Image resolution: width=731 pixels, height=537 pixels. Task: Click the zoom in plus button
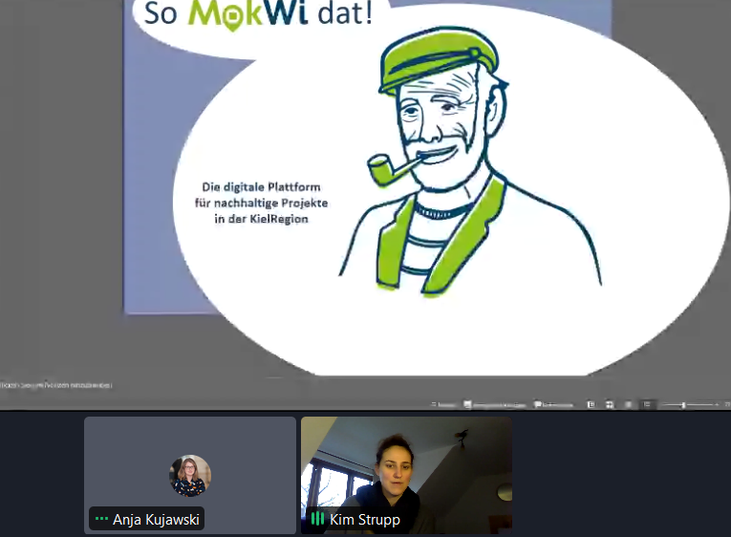[717, 405]
